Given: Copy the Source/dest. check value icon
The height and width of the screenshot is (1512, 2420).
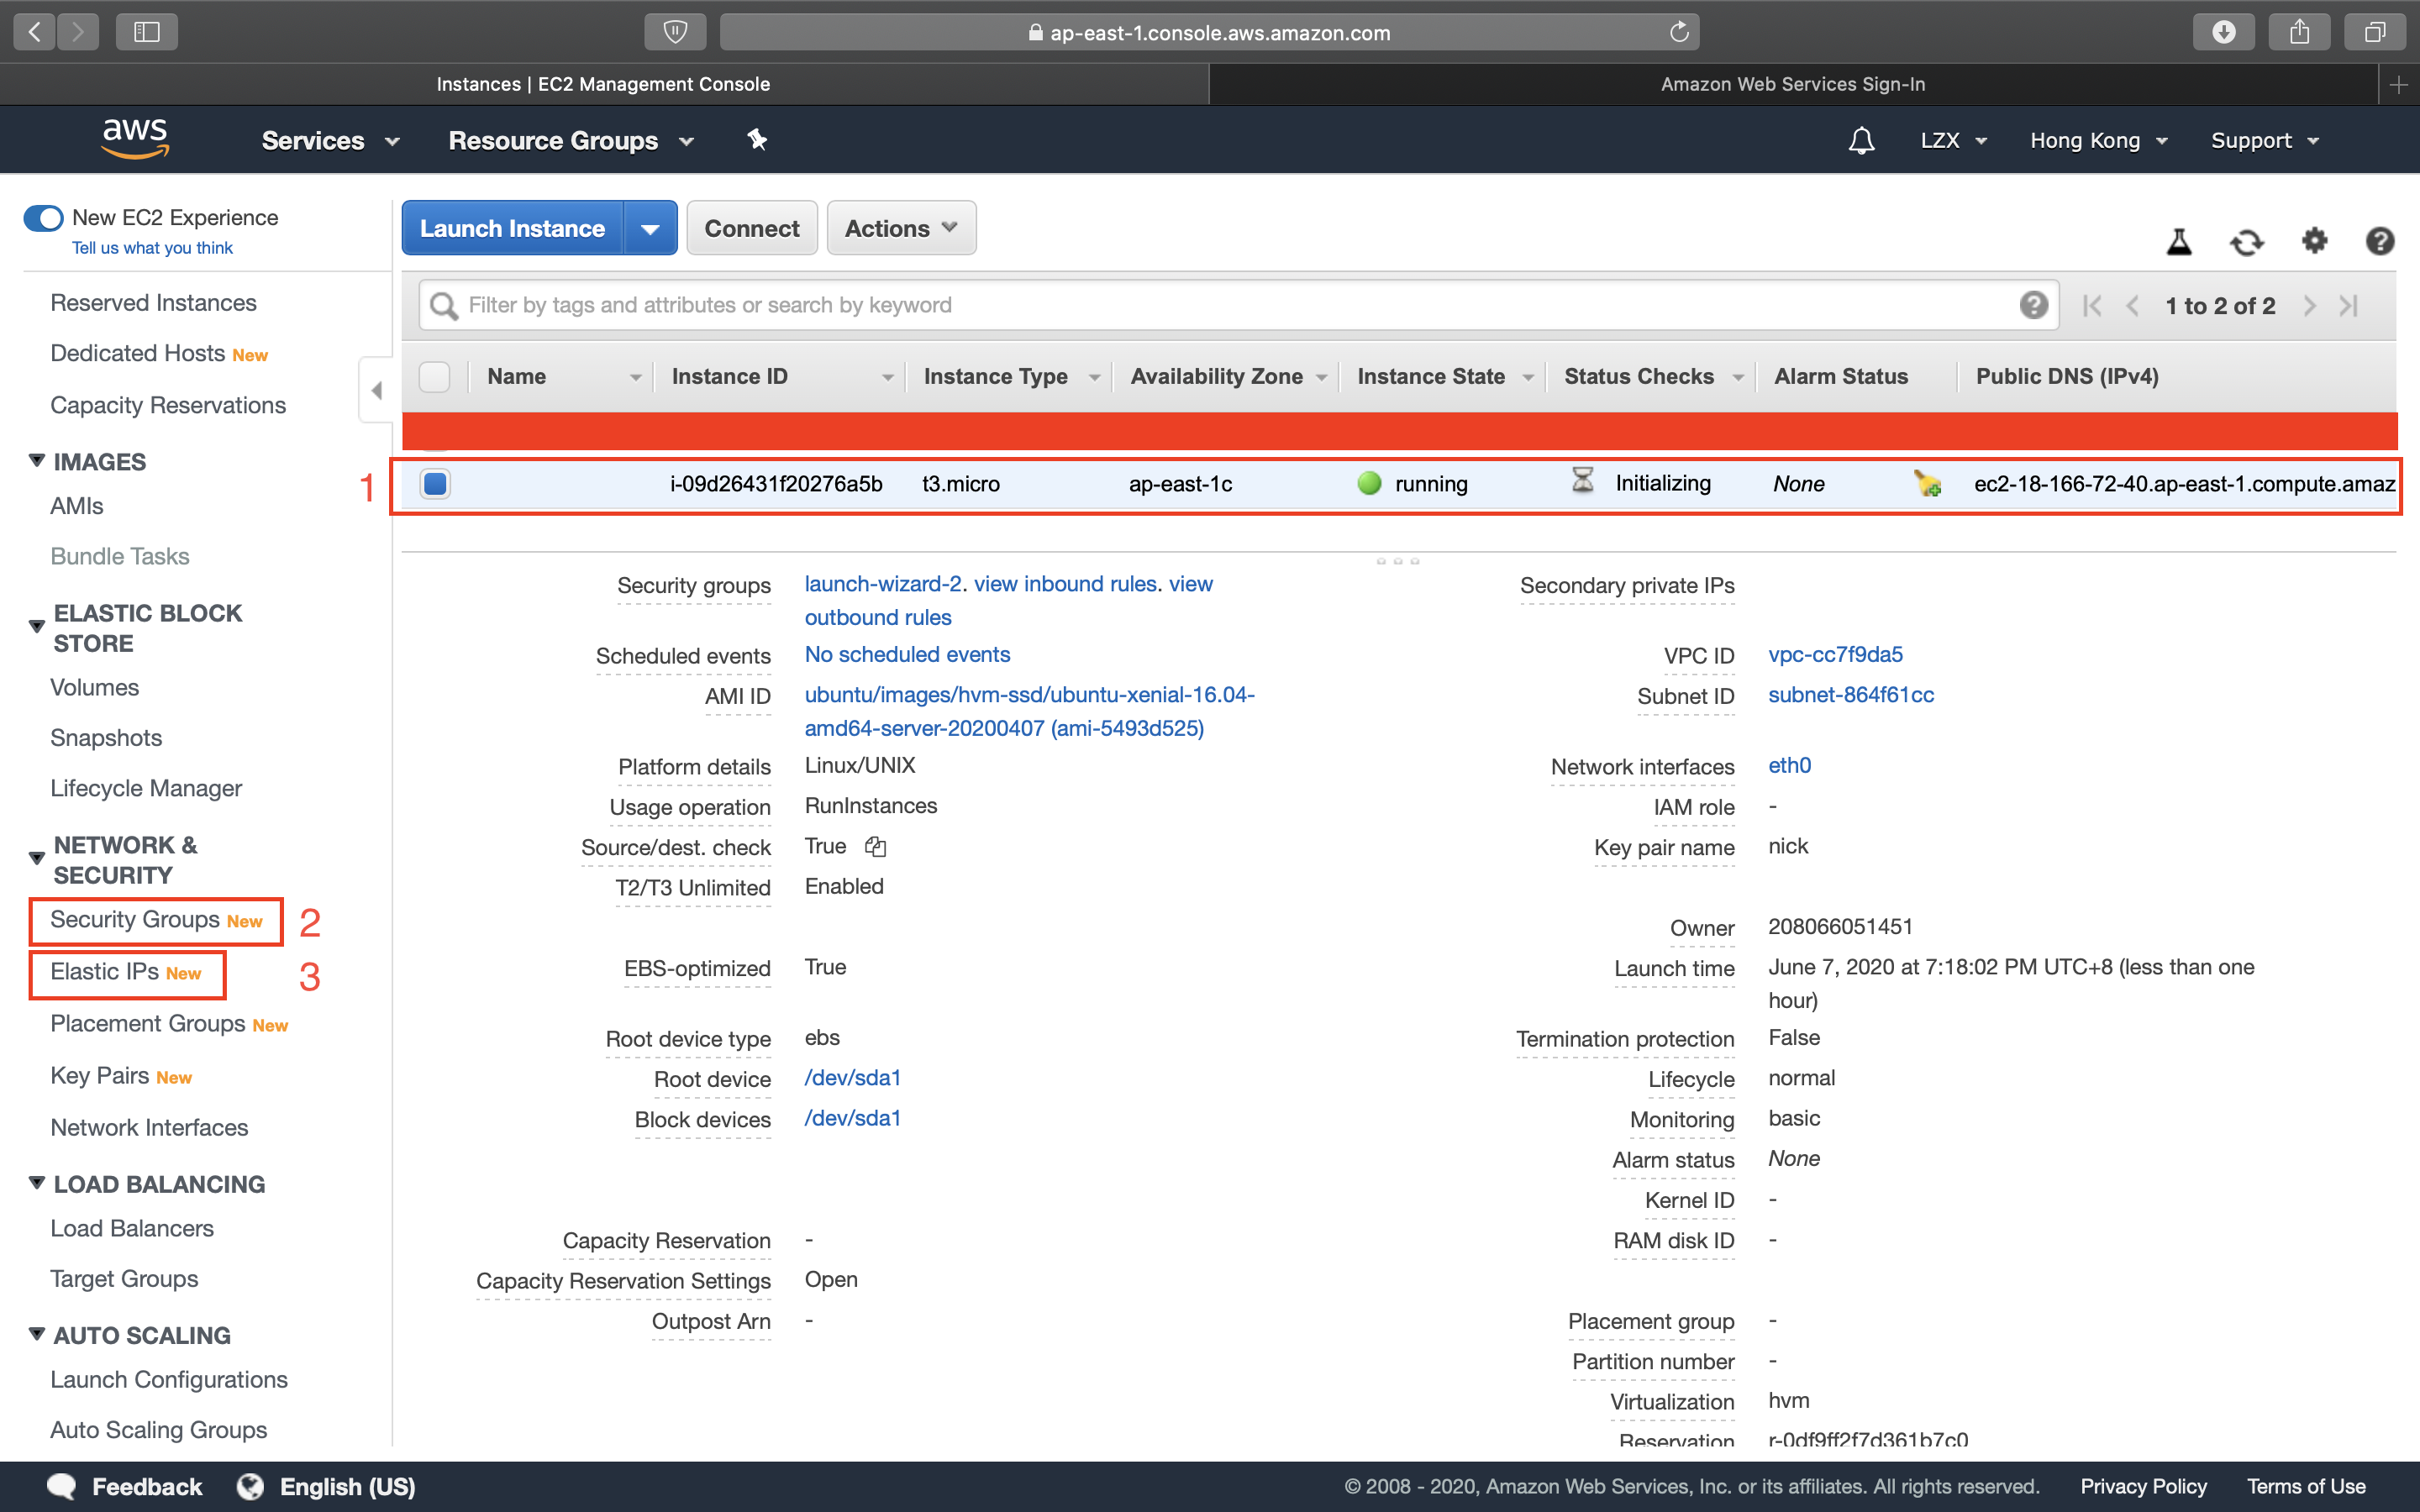Looking at the screenshot, I should 876,847.
